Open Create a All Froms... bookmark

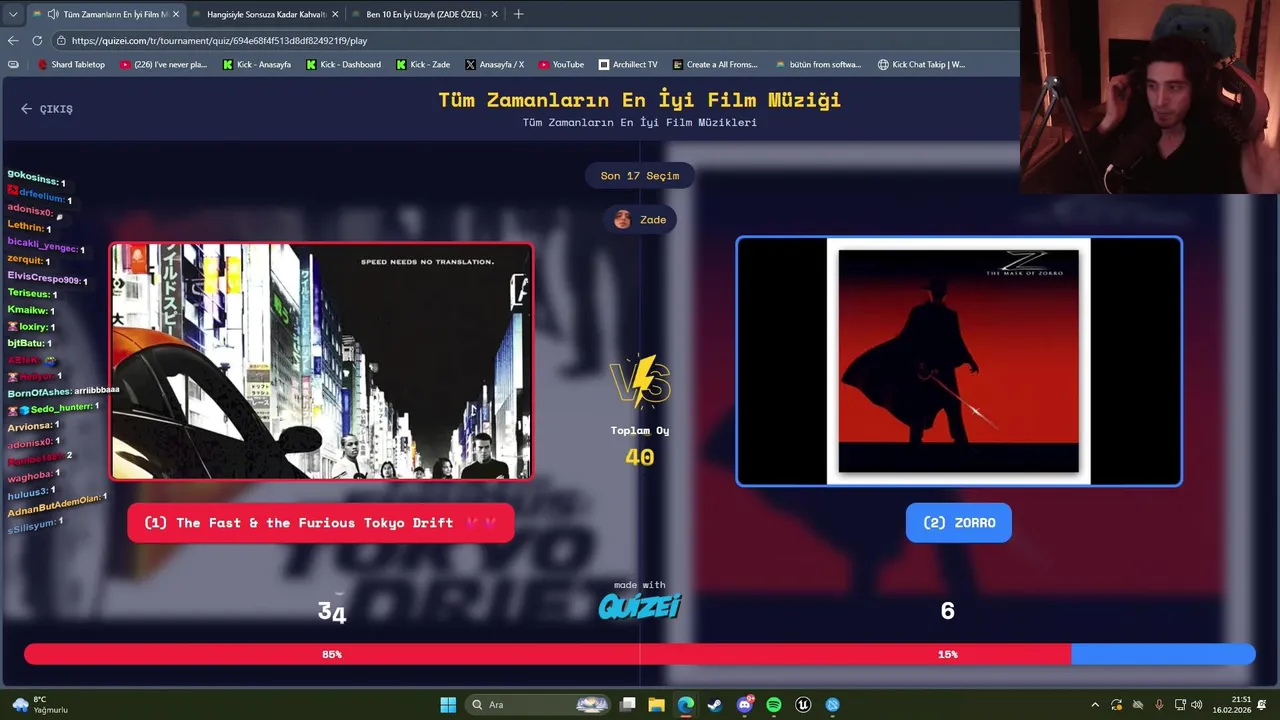pyautogui.click(x=715, y=64)
